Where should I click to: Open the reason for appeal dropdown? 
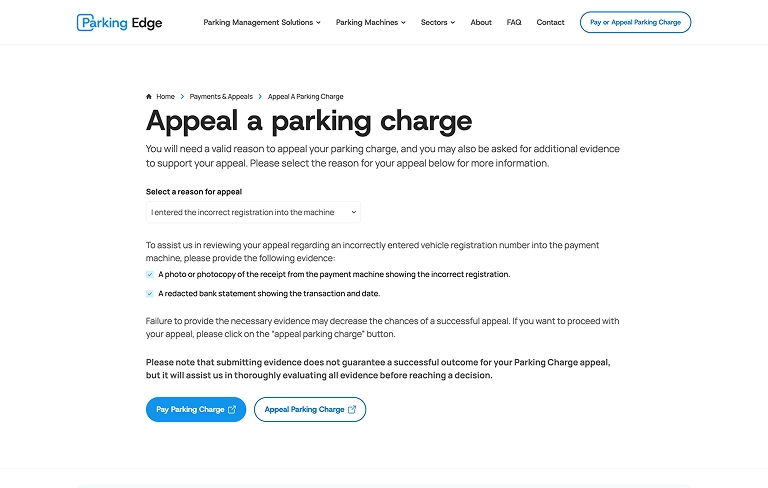[x=253, y=212]
